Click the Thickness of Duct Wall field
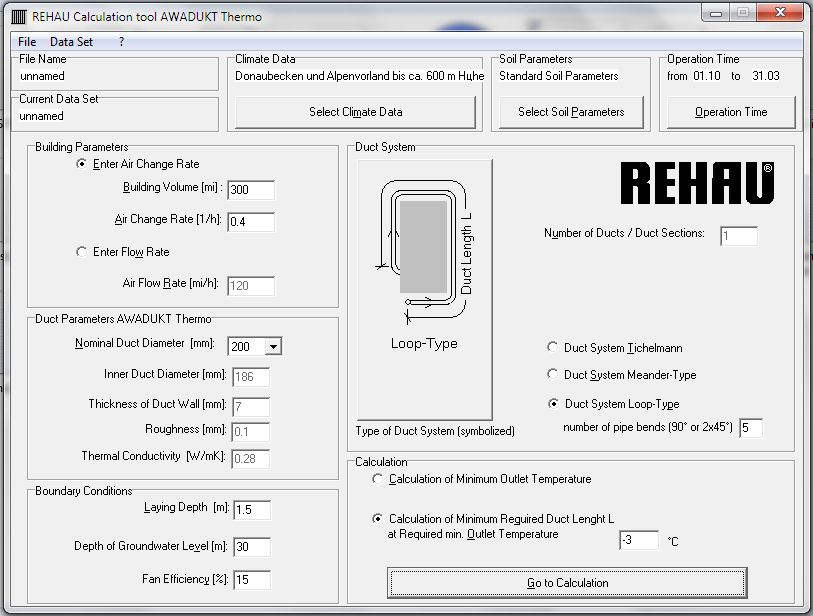The height and width of the screenshot is (616, 813). (251, 407)
